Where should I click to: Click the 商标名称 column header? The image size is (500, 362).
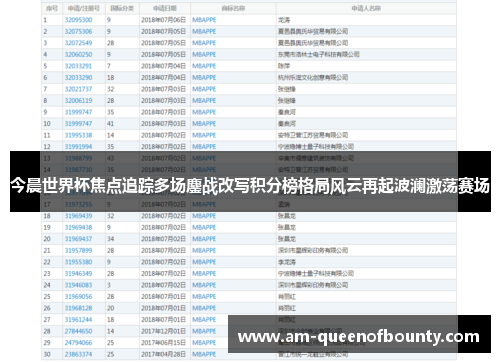pyautogui.click(x=233, y=8)
